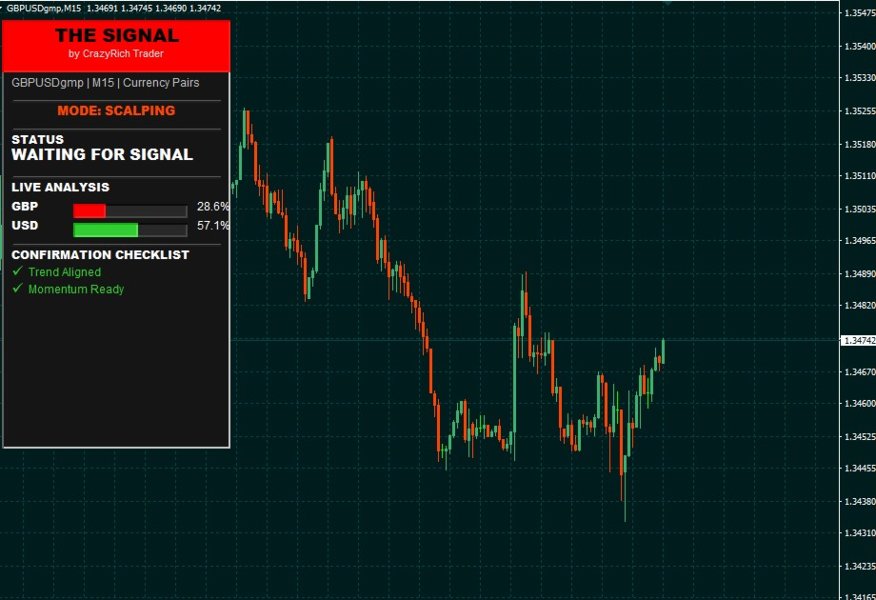This screenshot has height=600, width=876.
Task: Click the checkmark beside Momentum Ready
Action: point(17,288)
